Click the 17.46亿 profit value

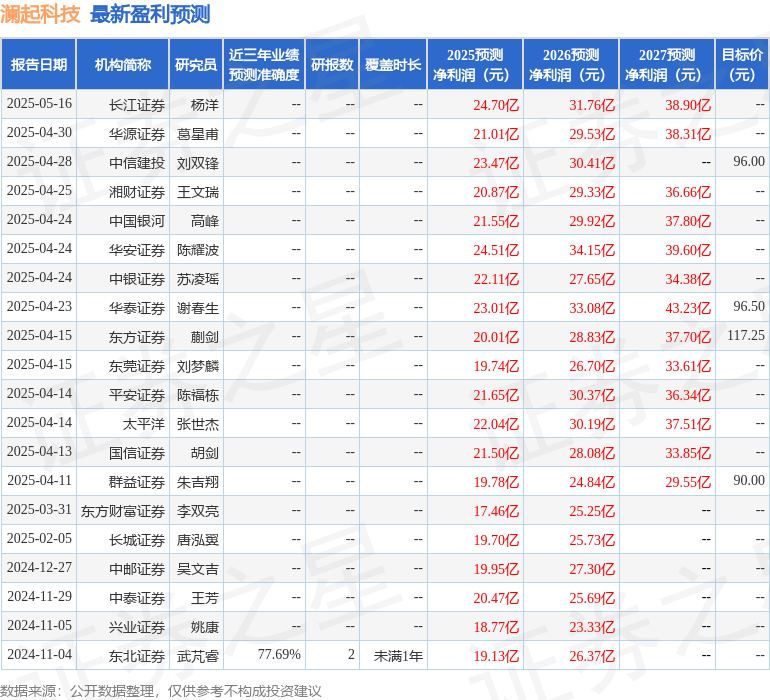(x=496, y=511)
